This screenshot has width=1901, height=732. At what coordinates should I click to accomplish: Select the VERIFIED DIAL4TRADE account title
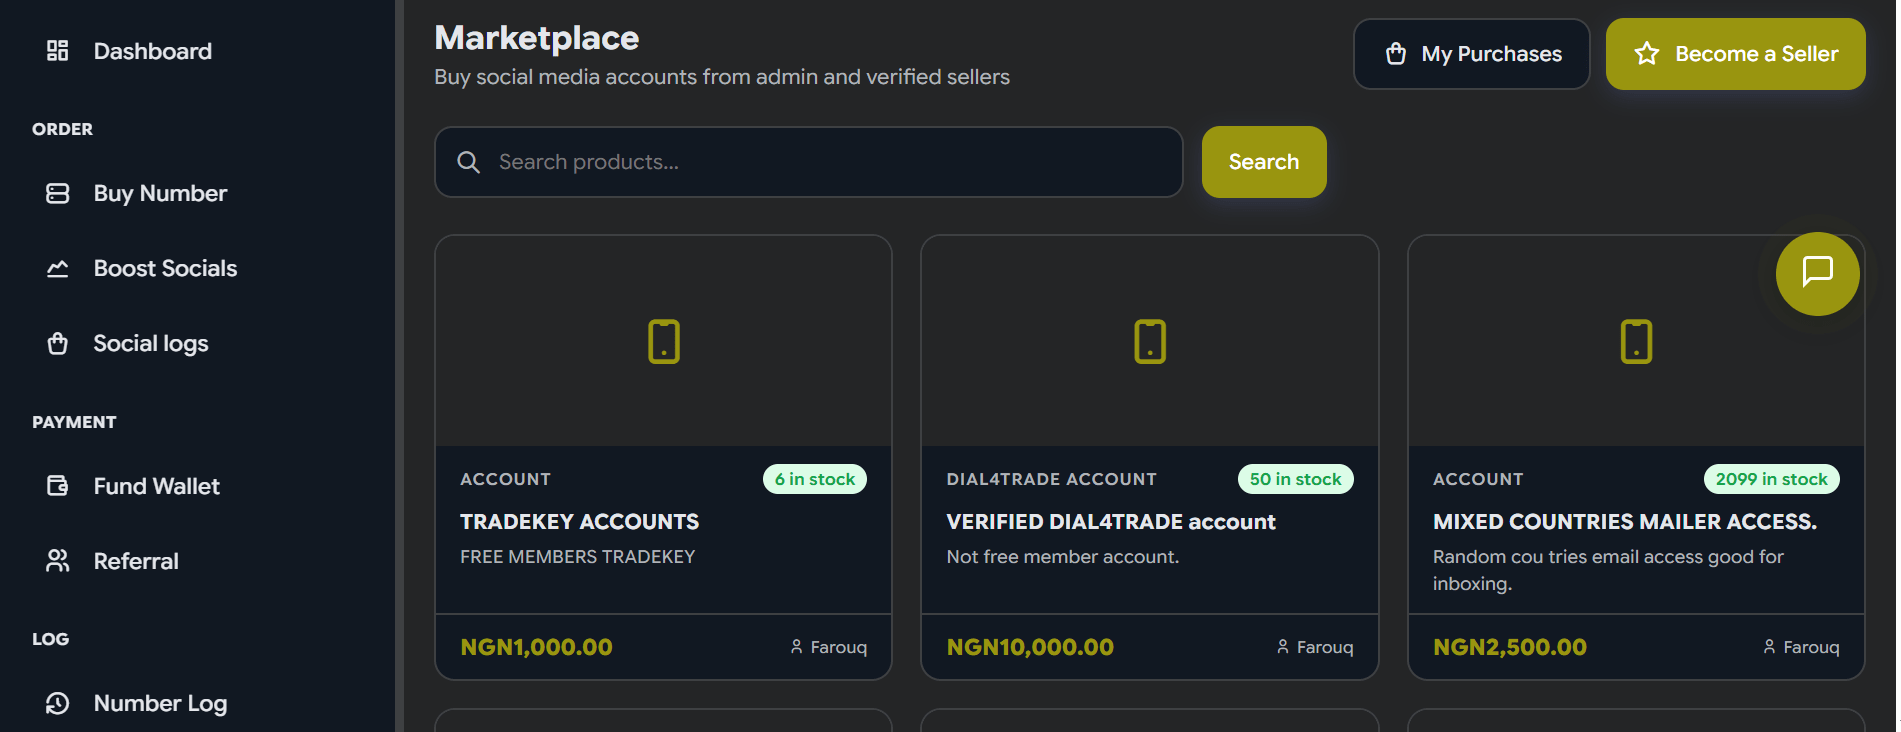click(1111, 522)
